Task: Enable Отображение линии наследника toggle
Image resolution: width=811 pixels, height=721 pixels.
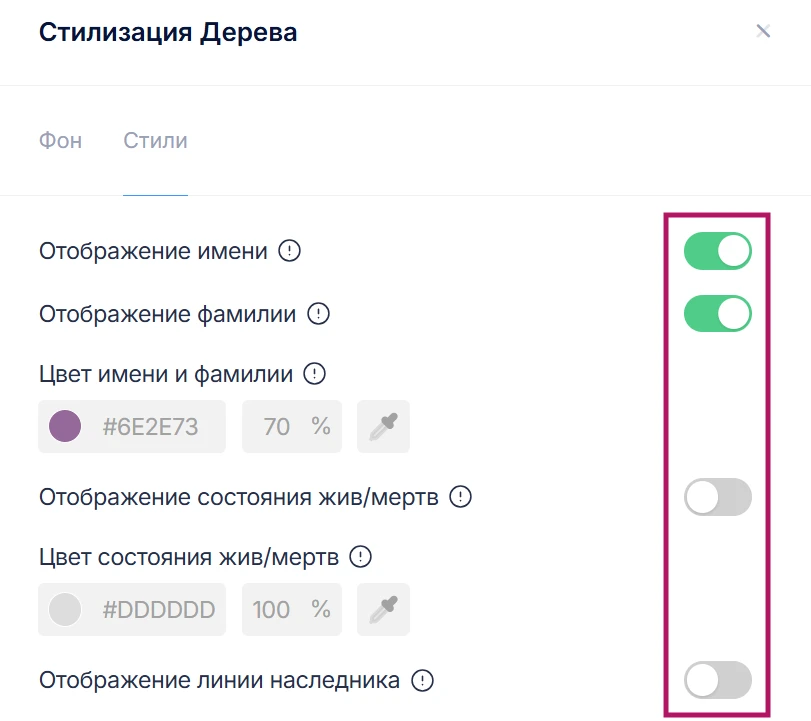Action: 717,681
